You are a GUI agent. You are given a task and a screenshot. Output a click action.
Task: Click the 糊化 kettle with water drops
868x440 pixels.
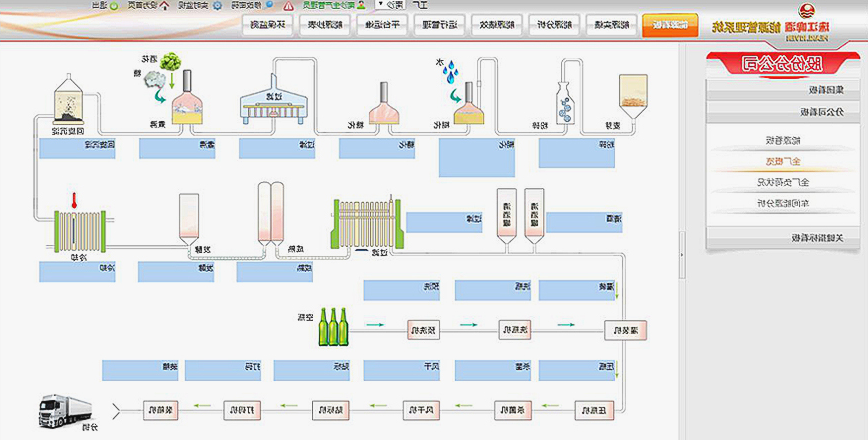point(464,105)
